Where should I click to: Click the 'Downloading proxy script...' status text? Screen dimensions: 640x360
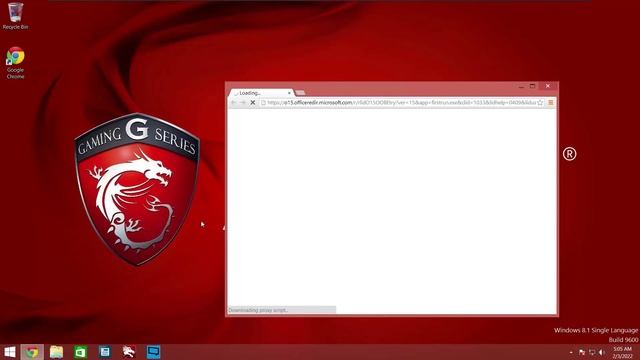click(258, 310)
